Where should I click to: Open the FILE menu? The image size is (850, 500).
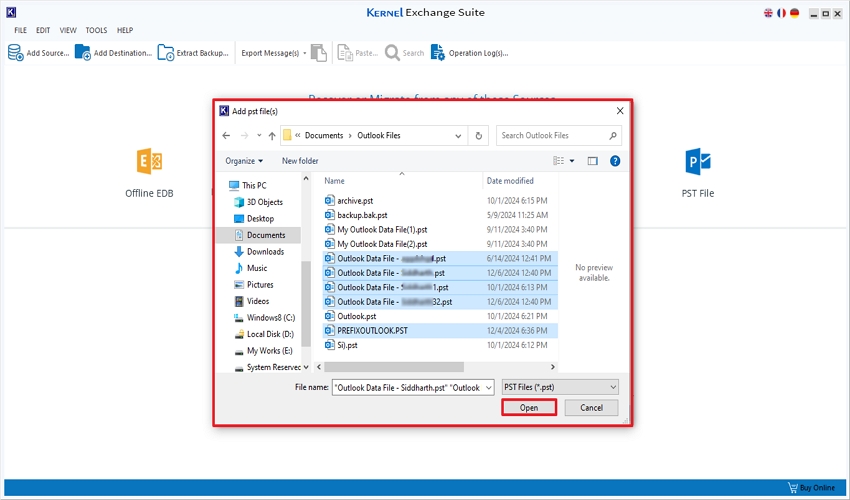pos(21,30)
